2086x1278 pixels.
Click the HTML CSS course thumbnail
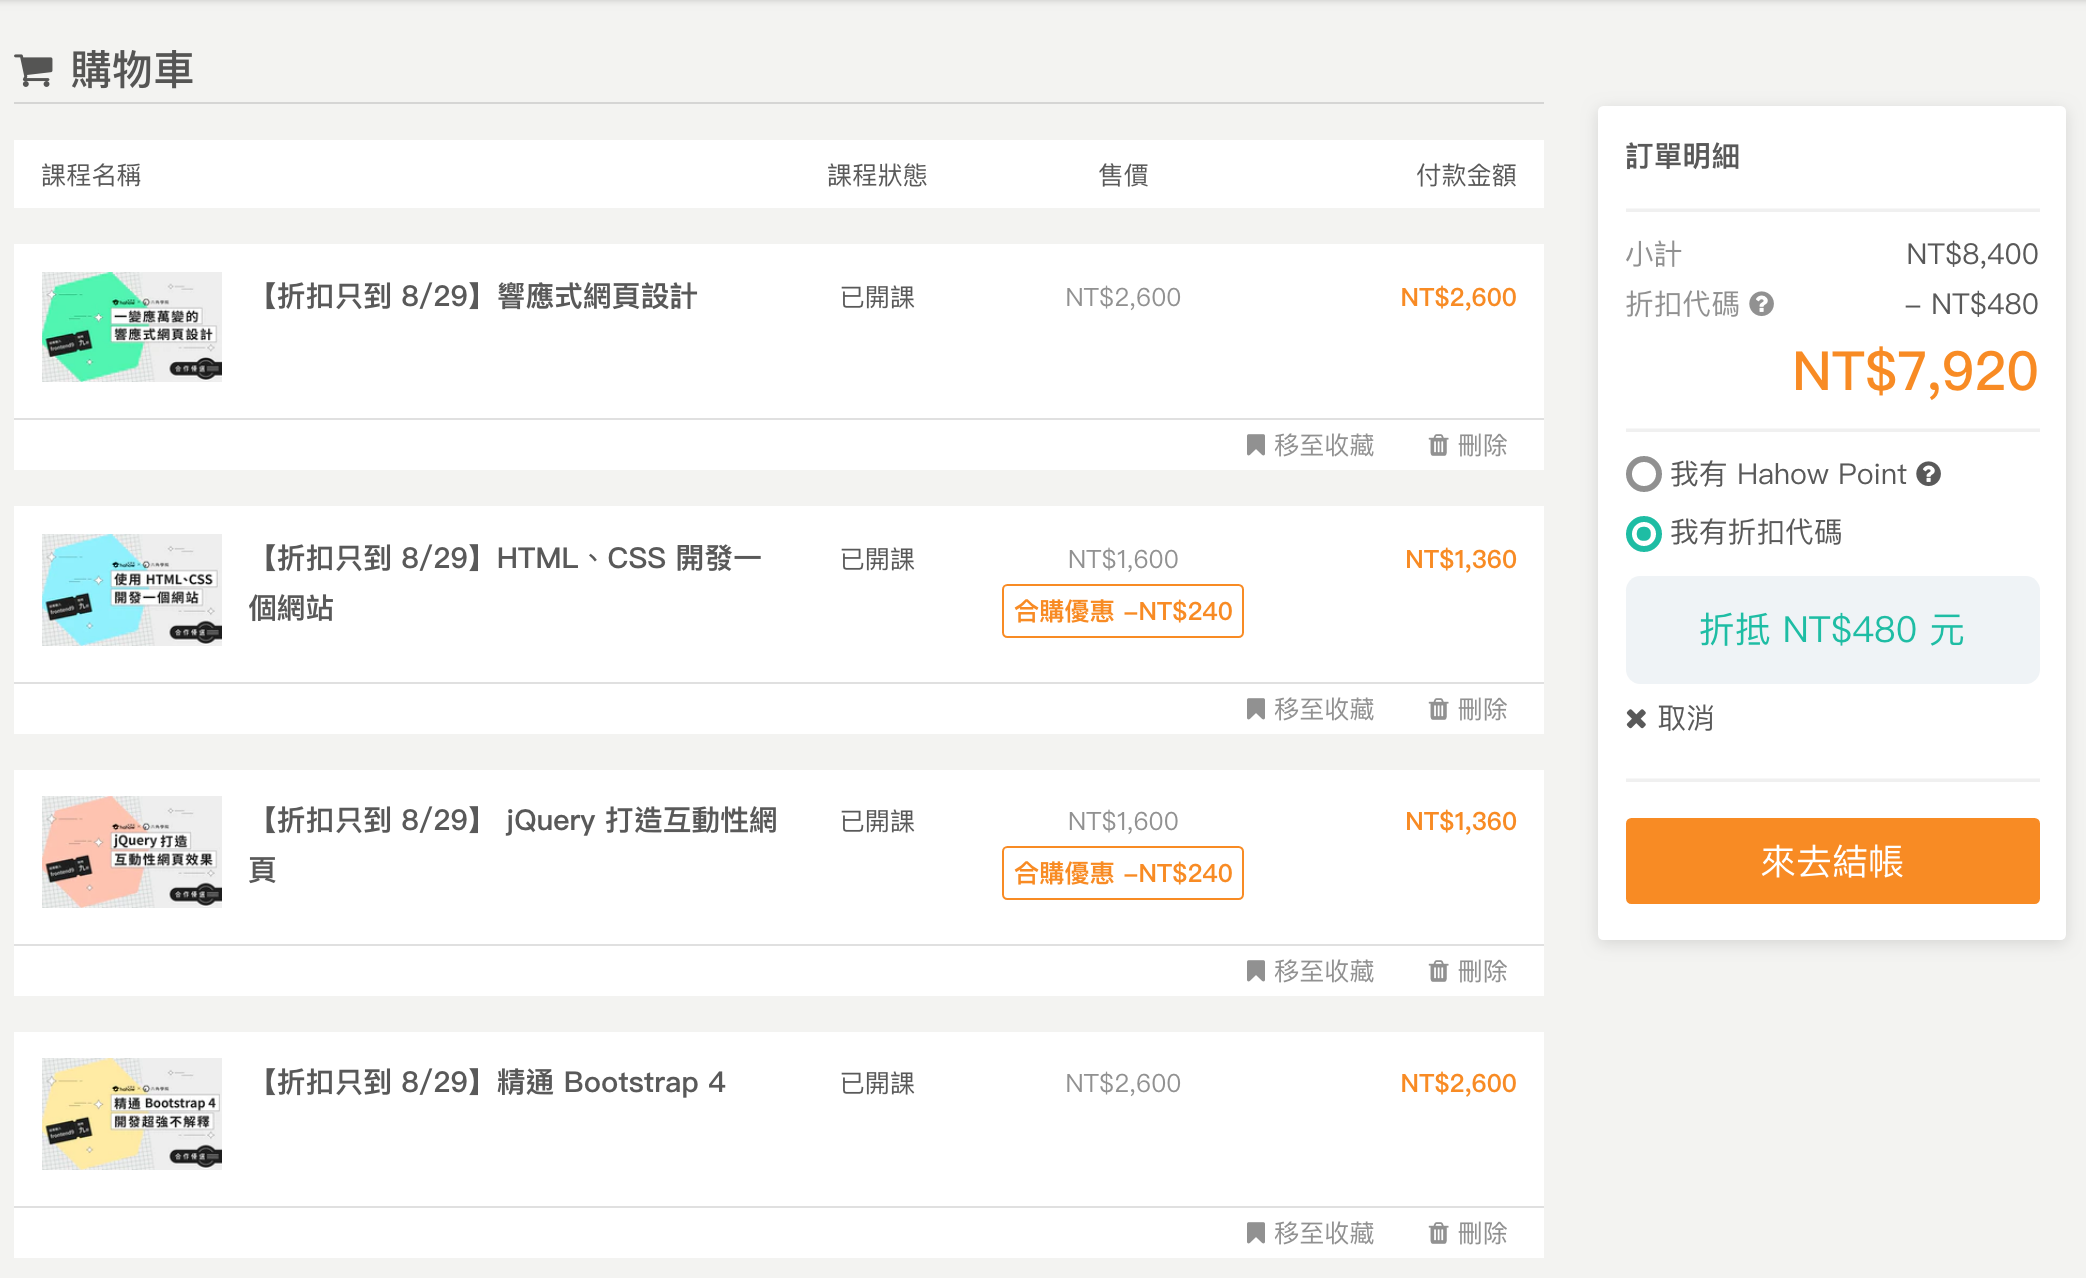tap(132, 590)
